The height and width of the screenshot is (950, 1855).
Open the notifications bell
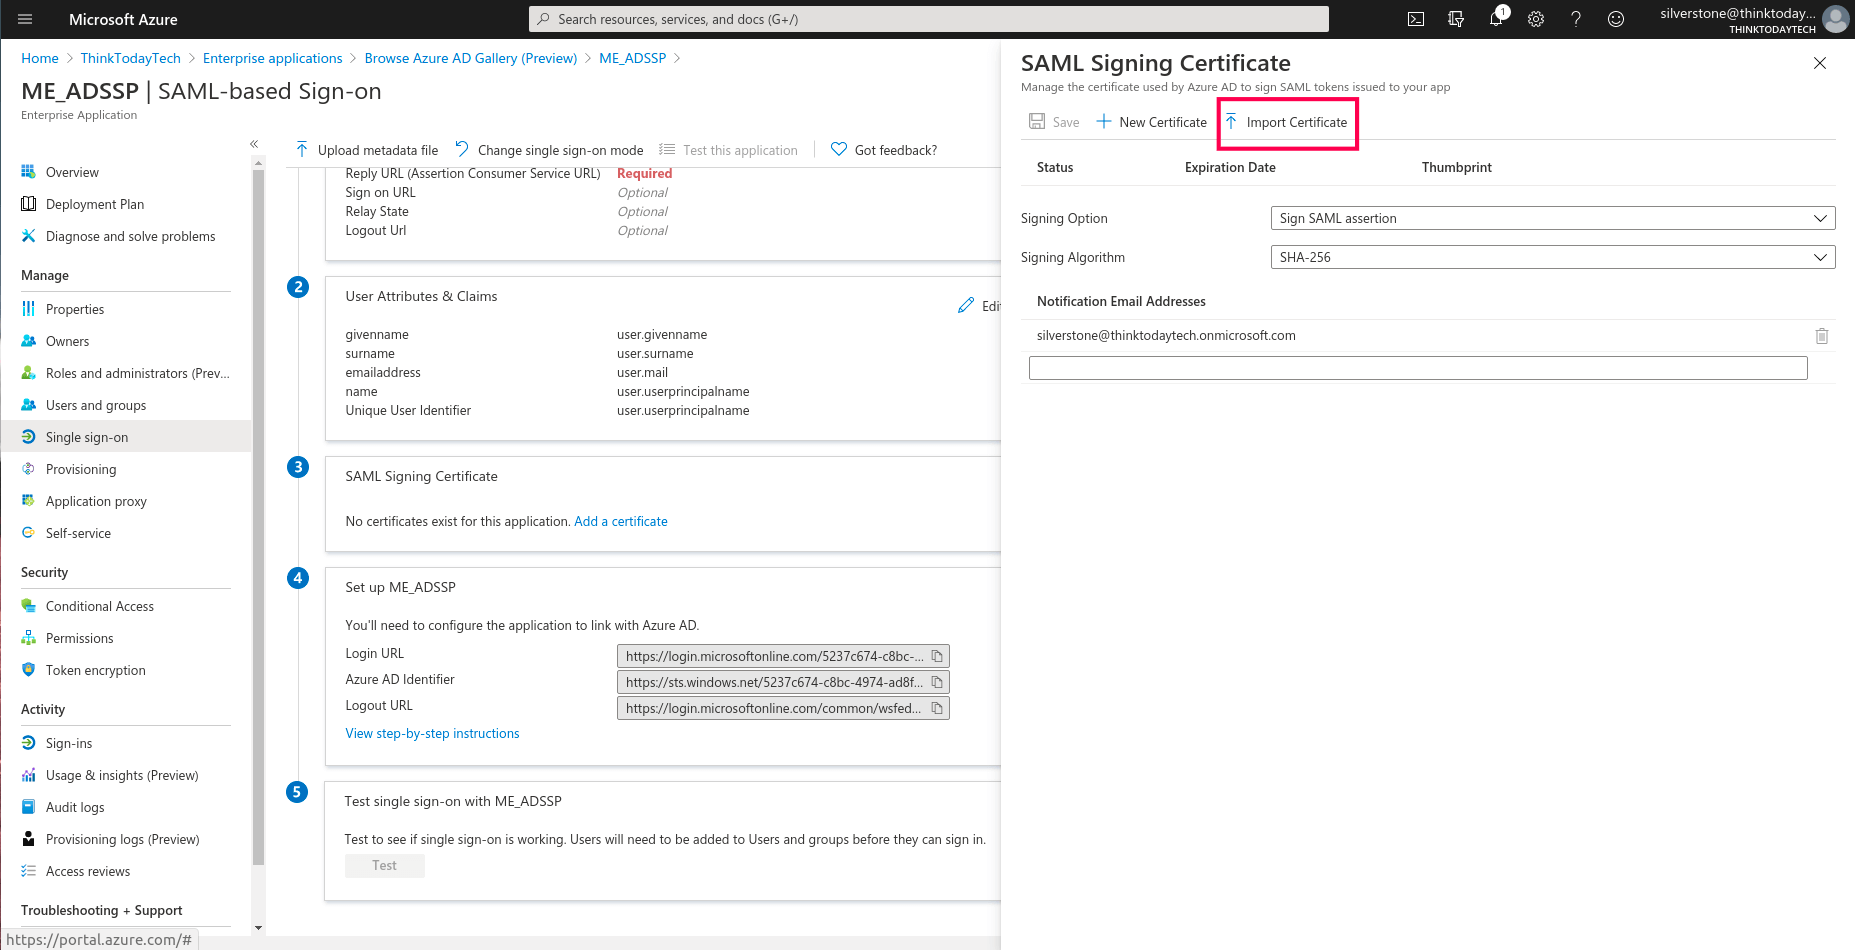point(1496,19)
